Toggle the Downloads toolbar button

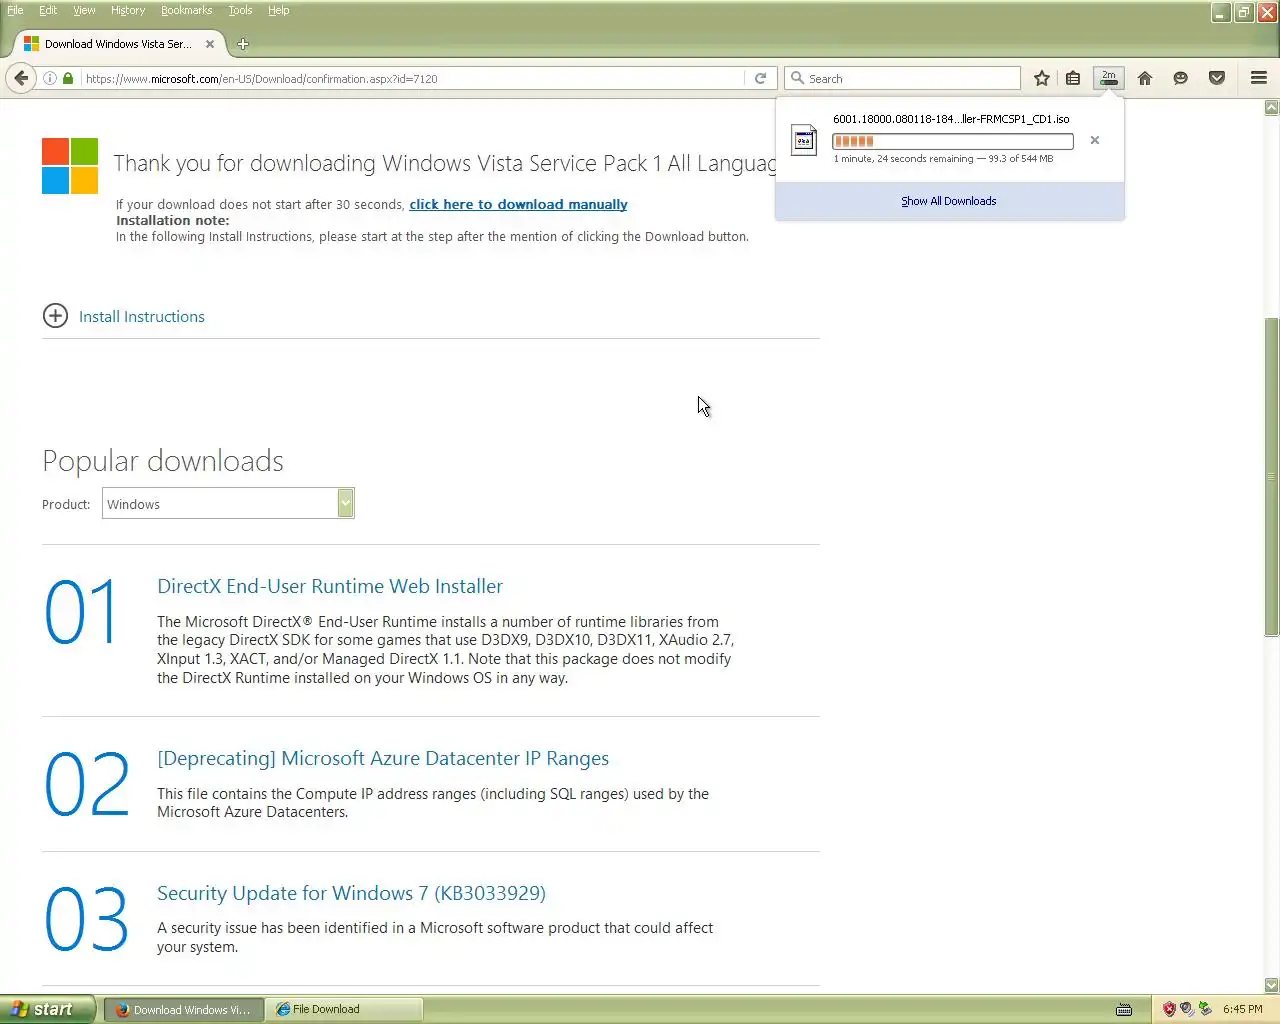pos(1108,78)
